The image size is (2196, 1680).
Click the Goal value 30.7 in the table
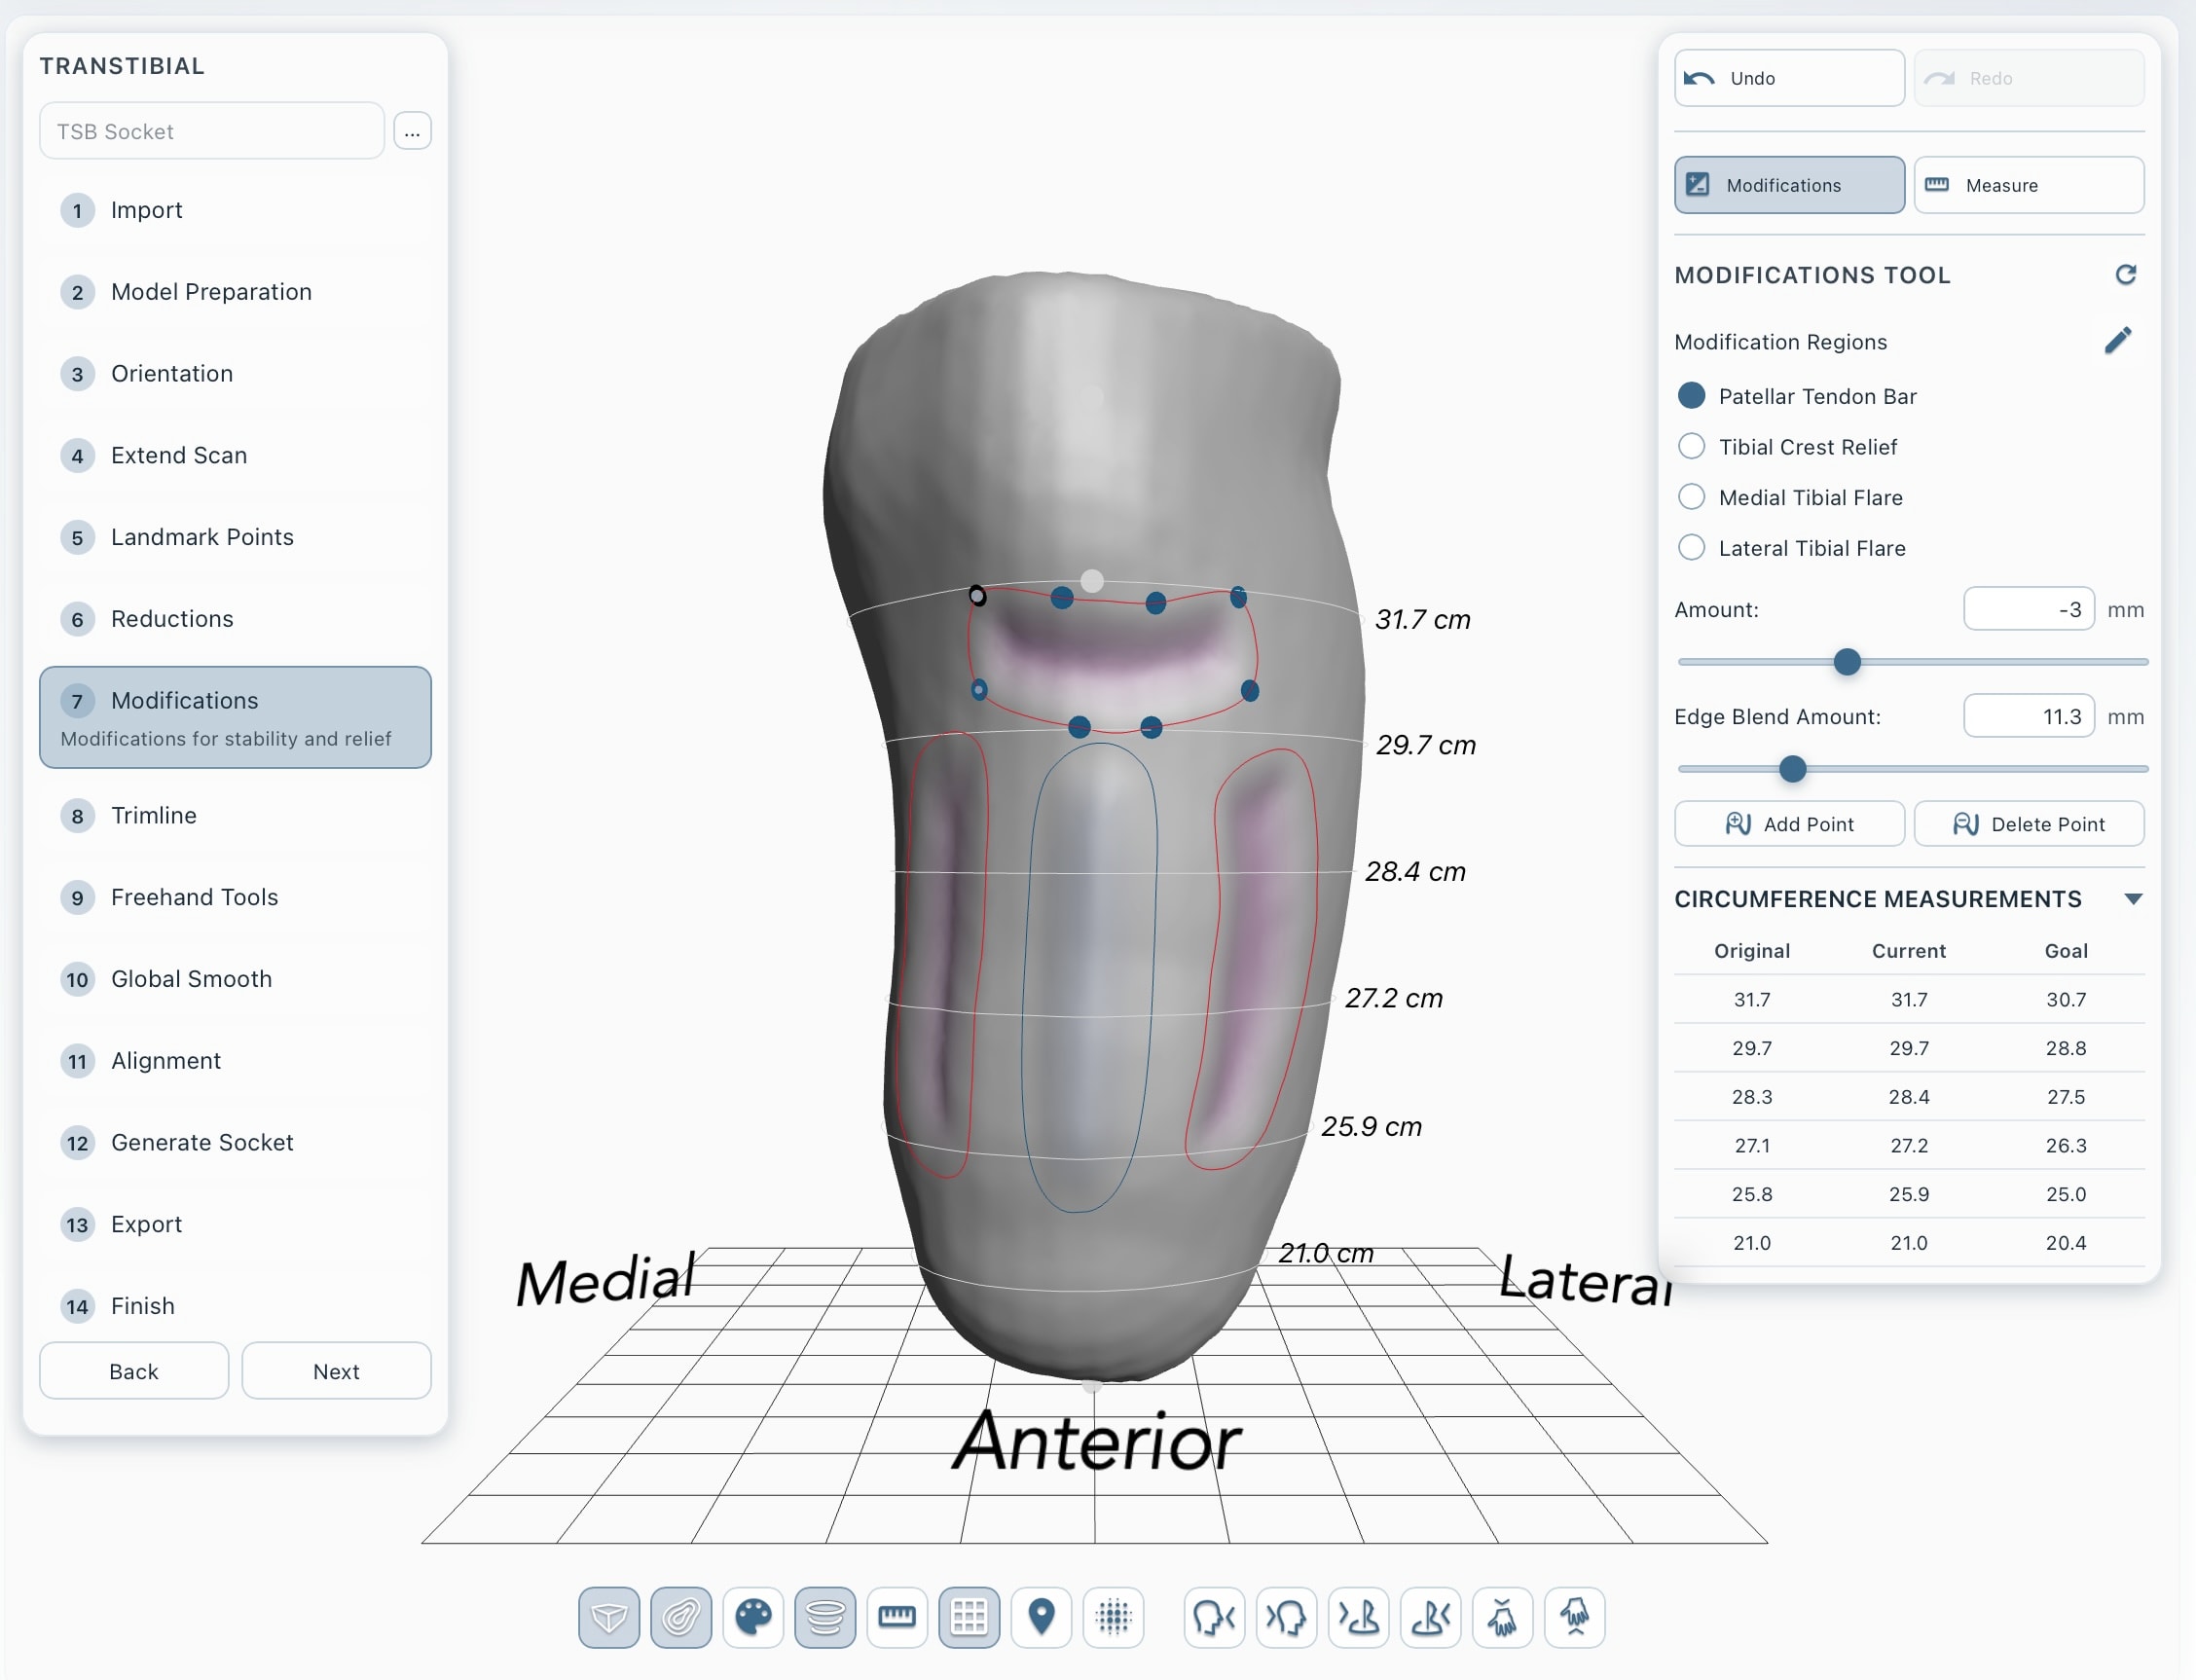pyautogui.click(x=2066, y=1000)
